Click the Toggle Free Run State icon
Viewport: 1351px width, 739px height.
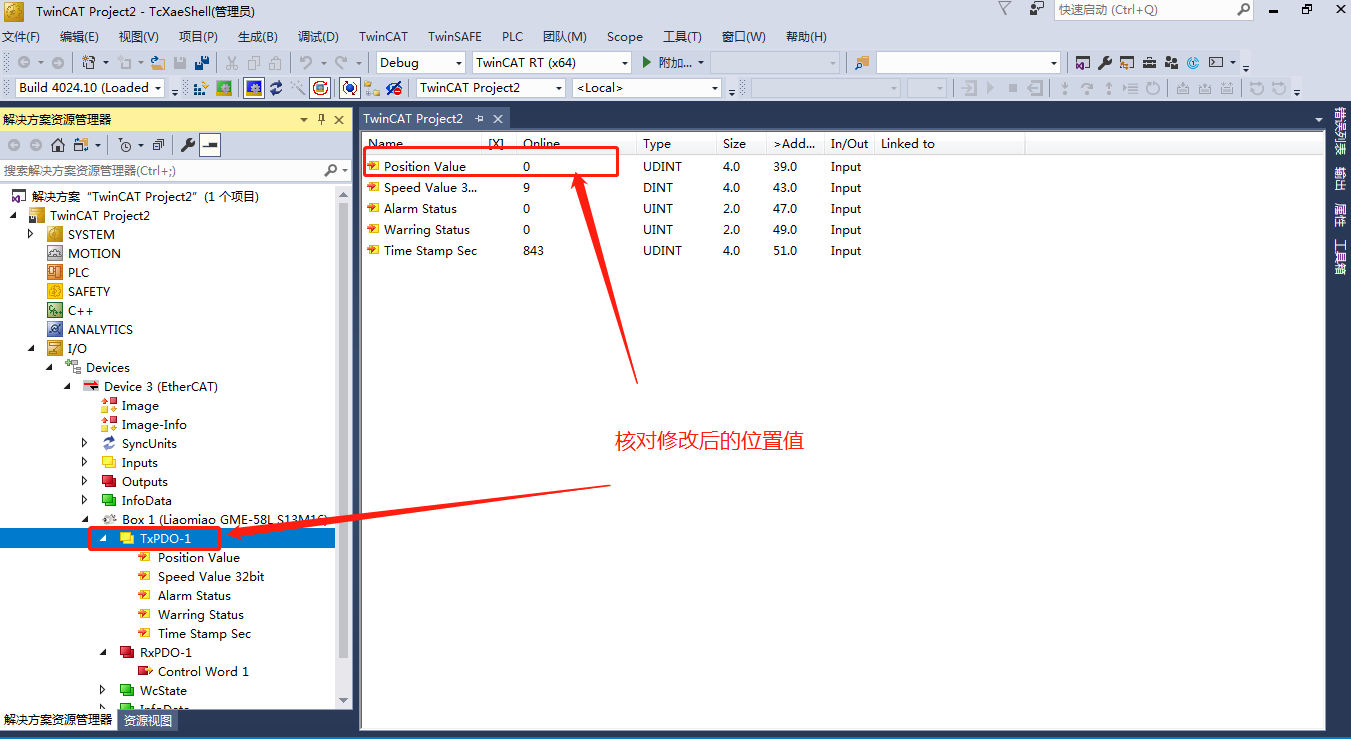320,88
